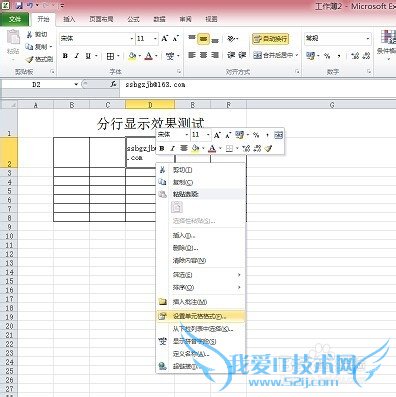Click the Increase Indent icon in the ribbon
396x397 pixels.
pos(242,55)
